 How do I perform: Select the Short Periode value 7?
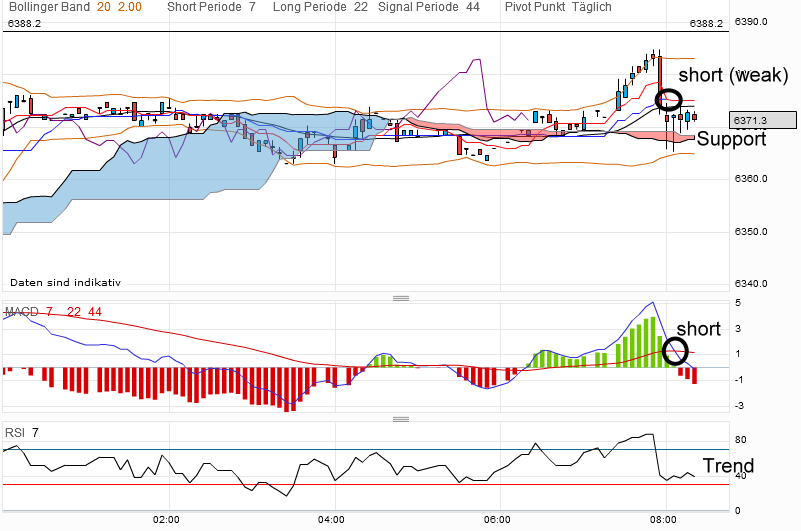point(252,7)
